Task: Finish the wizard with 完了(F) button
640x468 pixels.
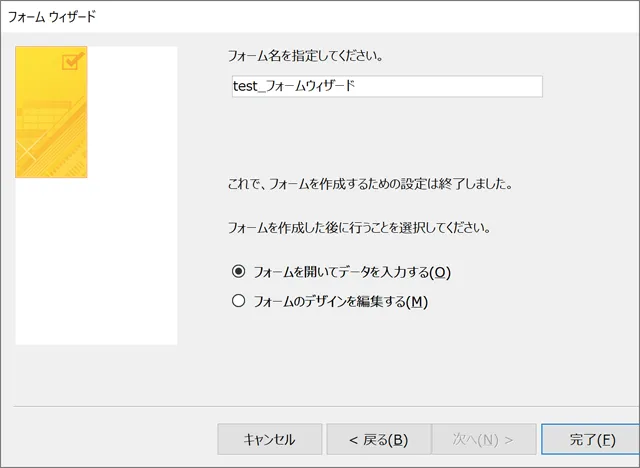Action: point(592,439)
